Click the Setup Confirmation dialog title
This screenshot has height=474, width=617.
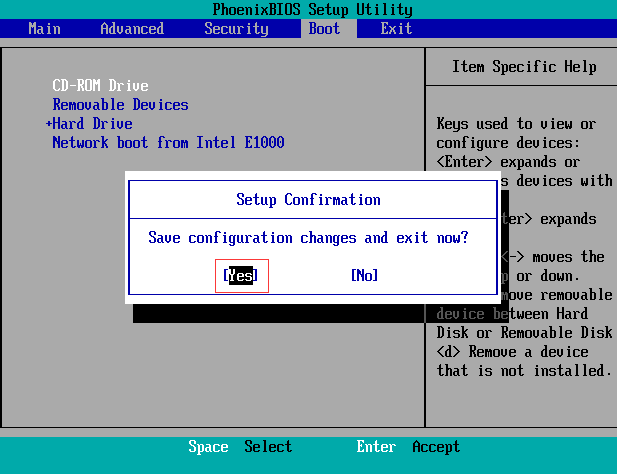click(x=308, y=199)
